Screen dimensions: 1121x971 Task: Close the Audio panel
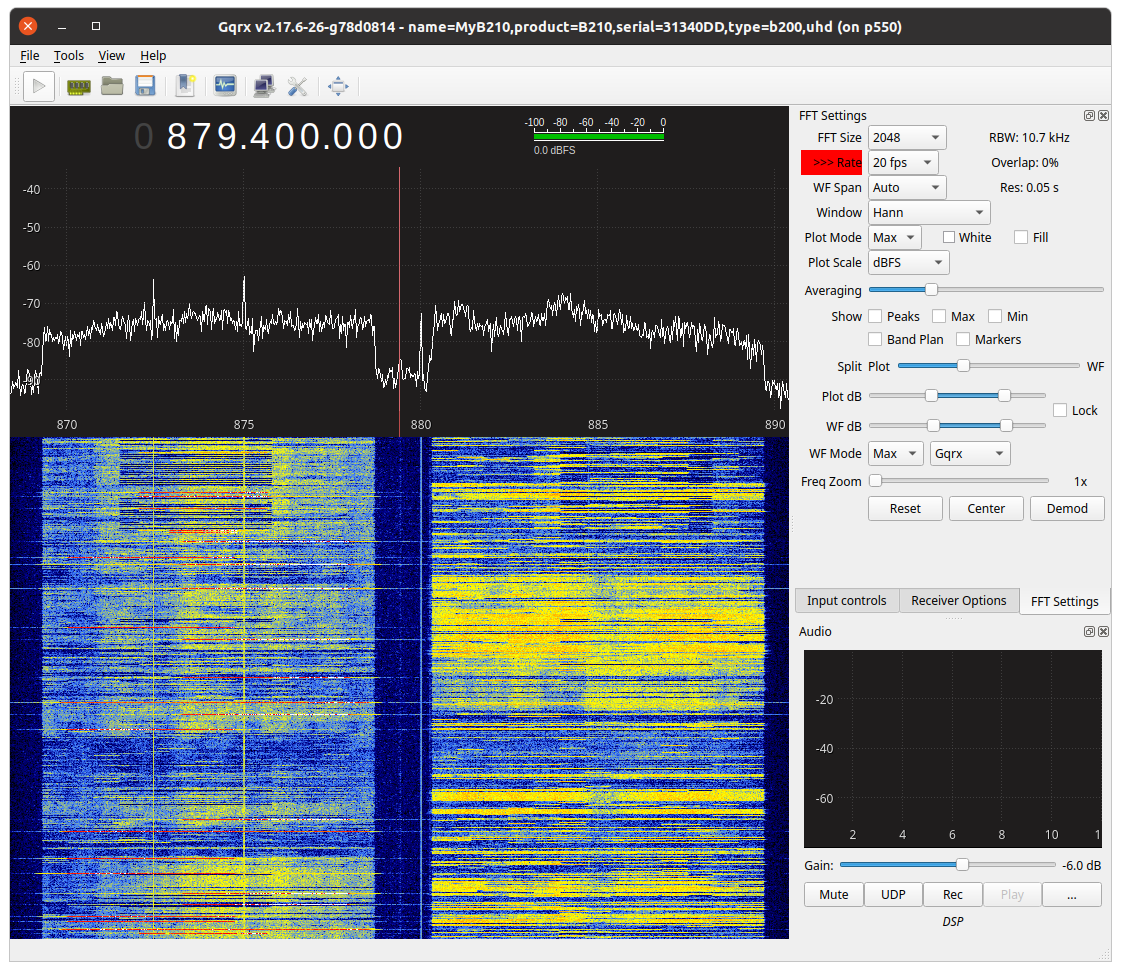click(x=1103, y=631)
